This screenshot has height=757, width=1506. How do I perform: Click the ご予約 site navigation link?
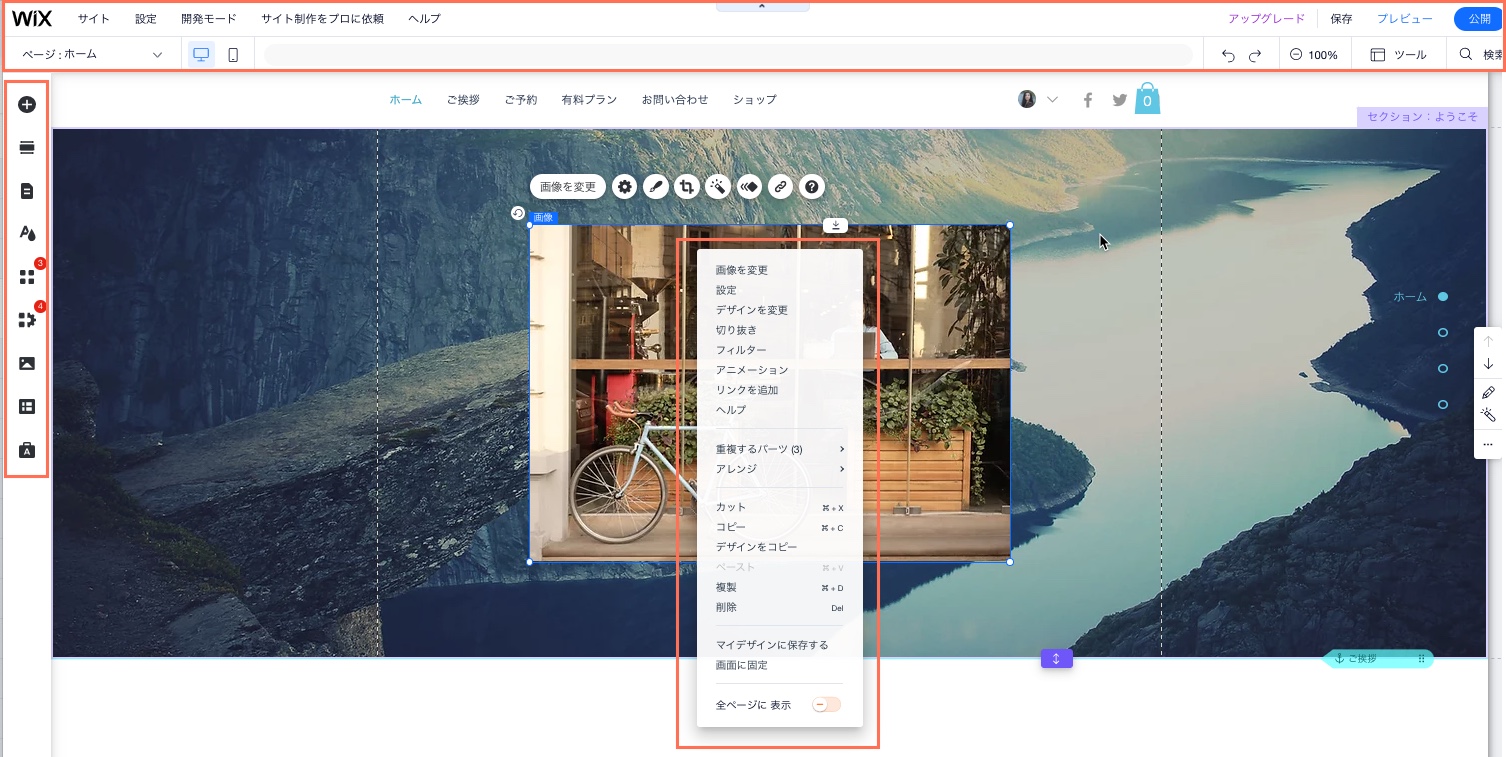[x=521, y=100]
